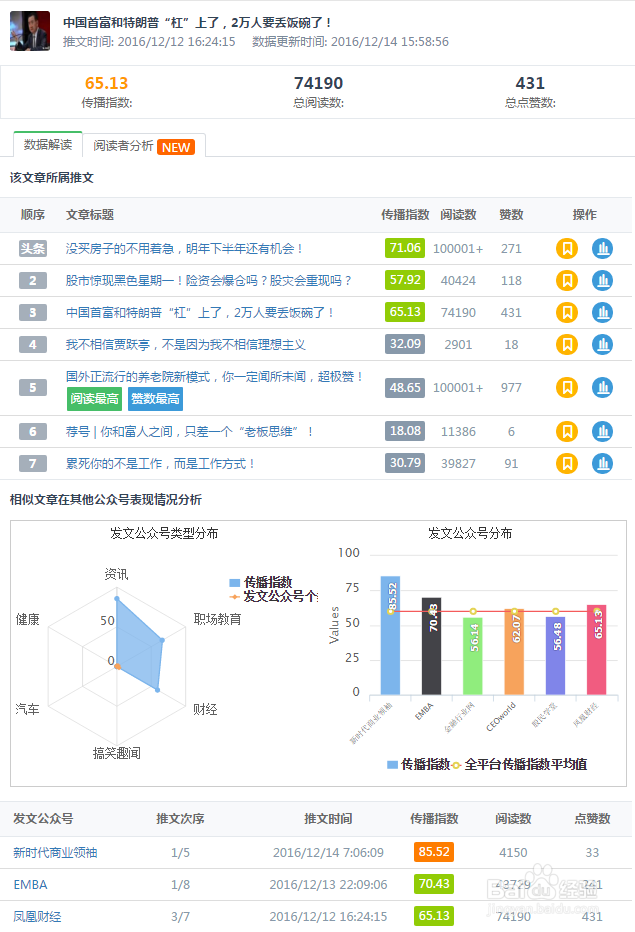
Task: Click the 推文时间 column header
Action: (x=328, y=818)
